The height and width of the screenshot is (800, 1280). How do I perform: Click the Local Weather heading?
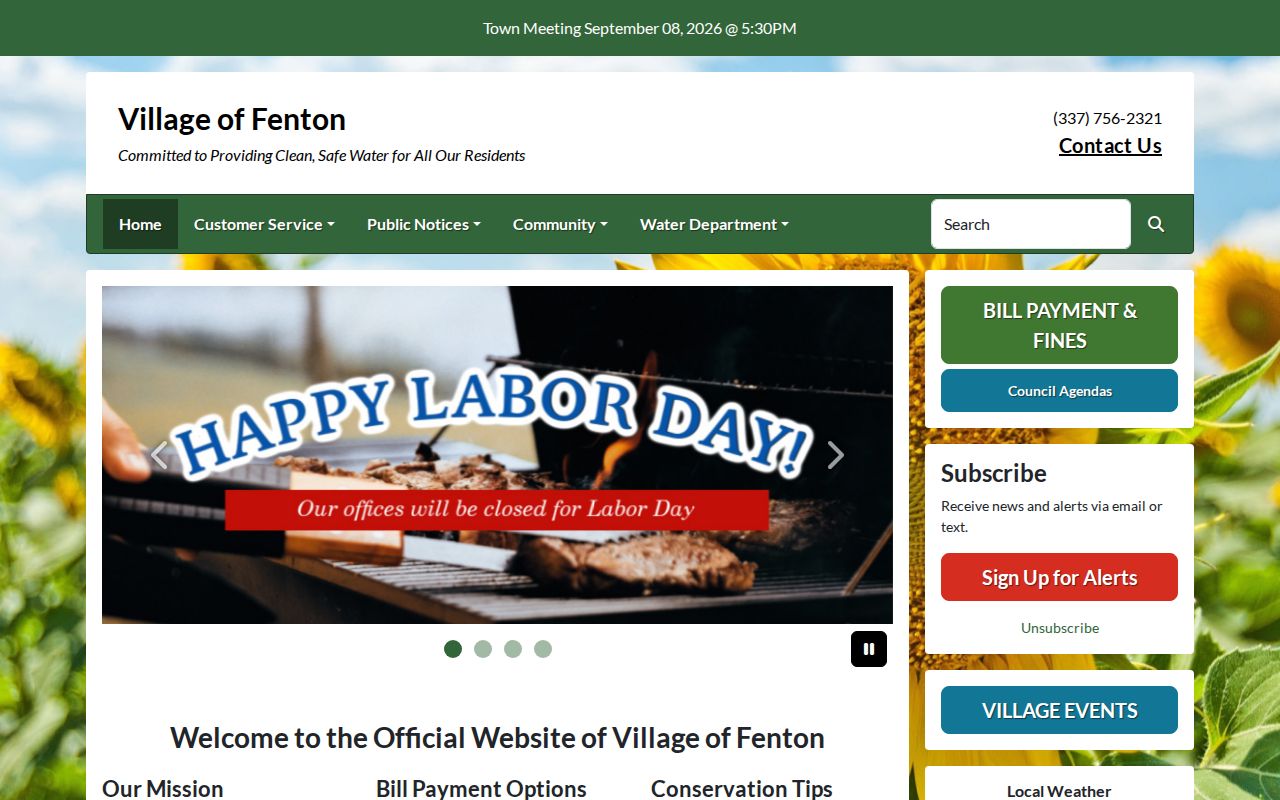(1059, 791)
